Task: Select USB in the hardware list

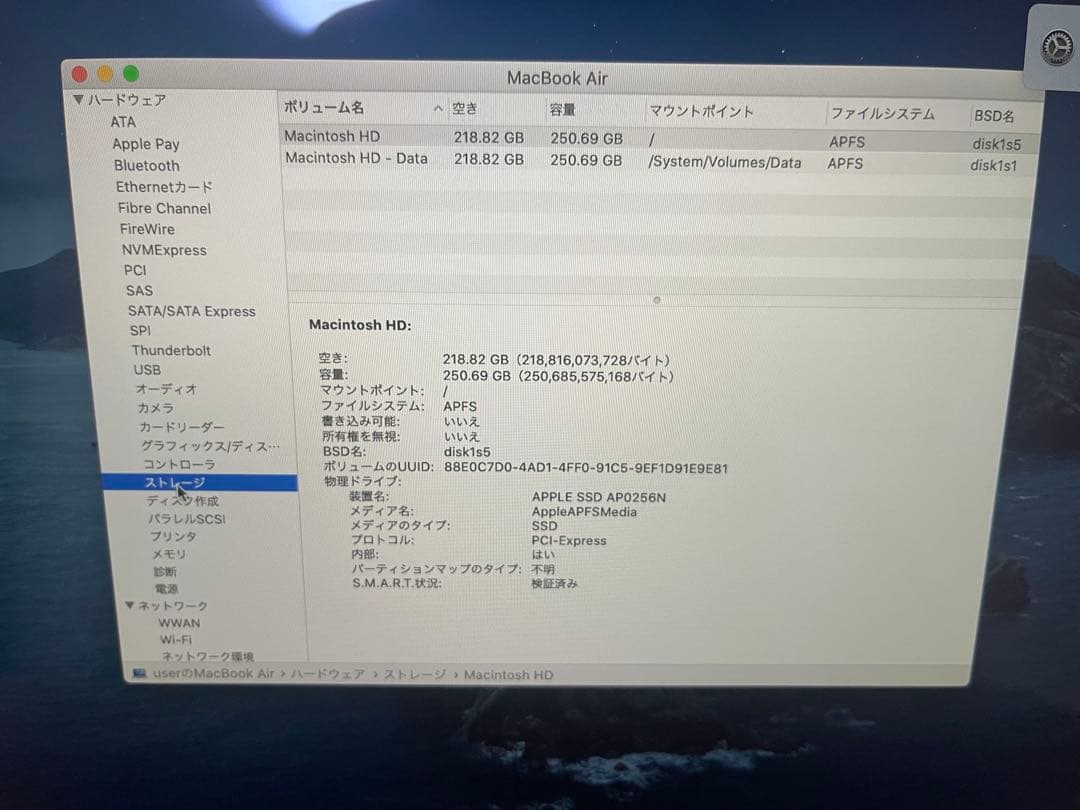Action: [147, 369]
